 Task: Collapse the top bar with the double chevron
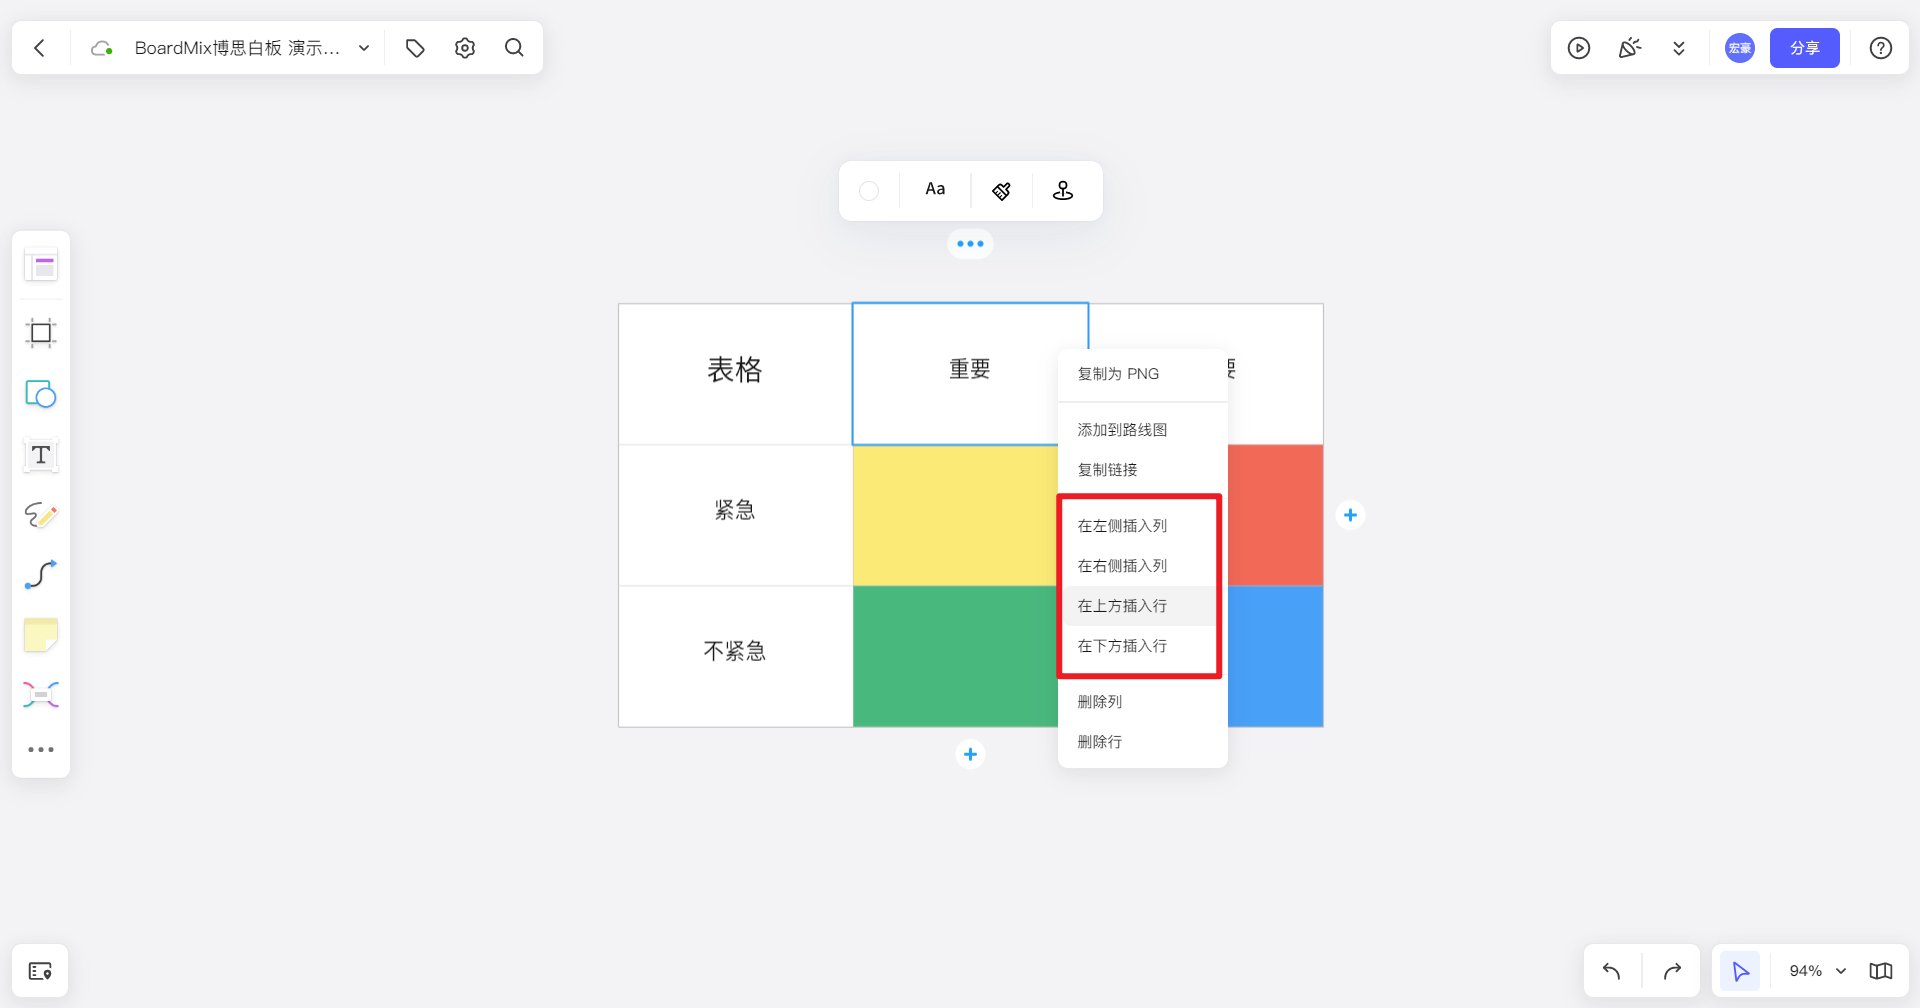pos(1679,47)
